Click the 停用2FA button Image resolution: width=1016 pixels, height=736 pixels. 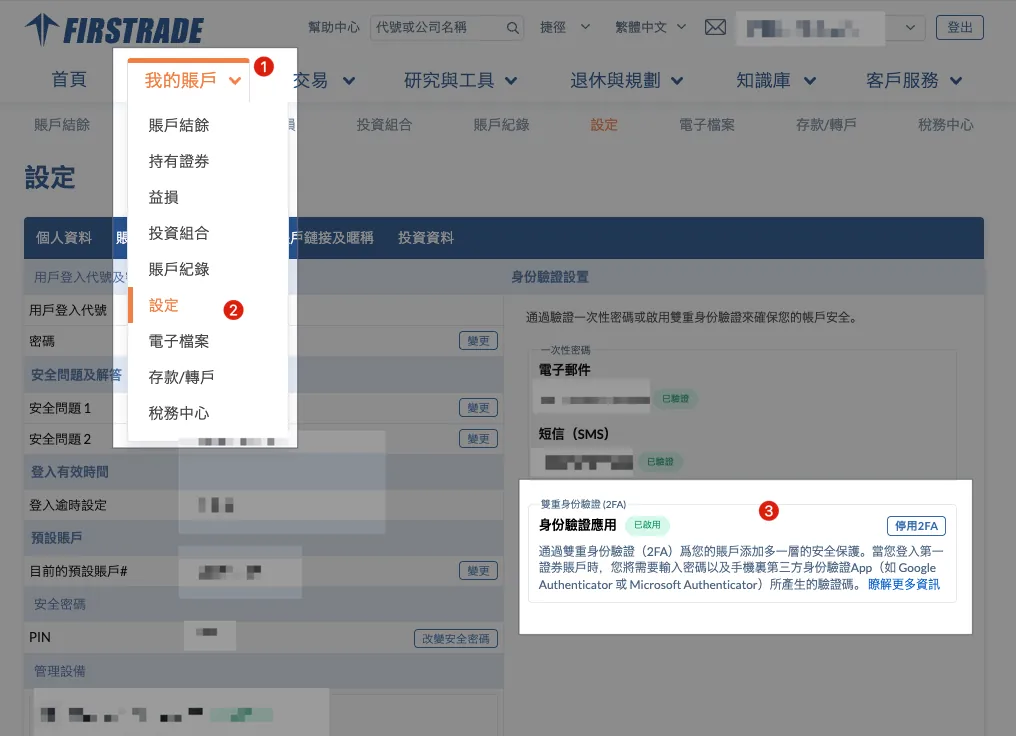click(x=915, y=526)
